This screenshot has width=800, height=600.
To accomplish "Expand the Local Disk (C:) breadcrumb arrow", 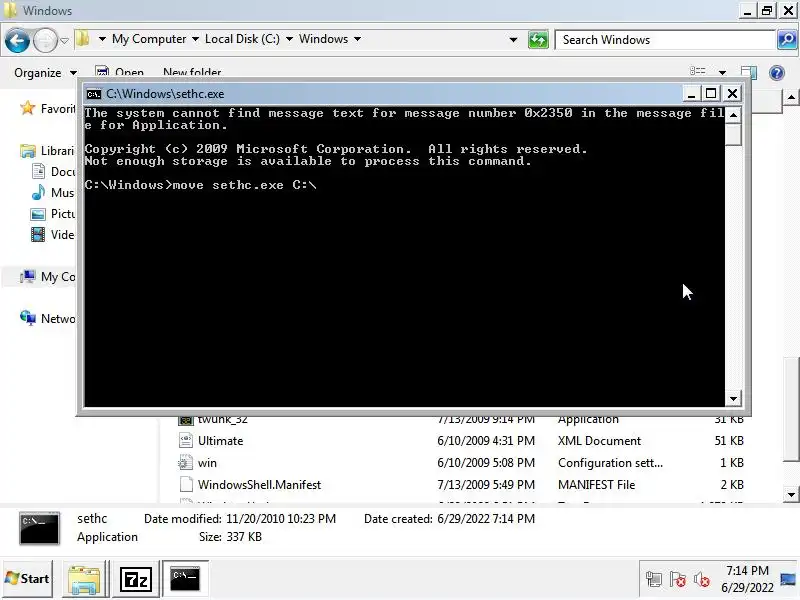I will coord(289,39).
